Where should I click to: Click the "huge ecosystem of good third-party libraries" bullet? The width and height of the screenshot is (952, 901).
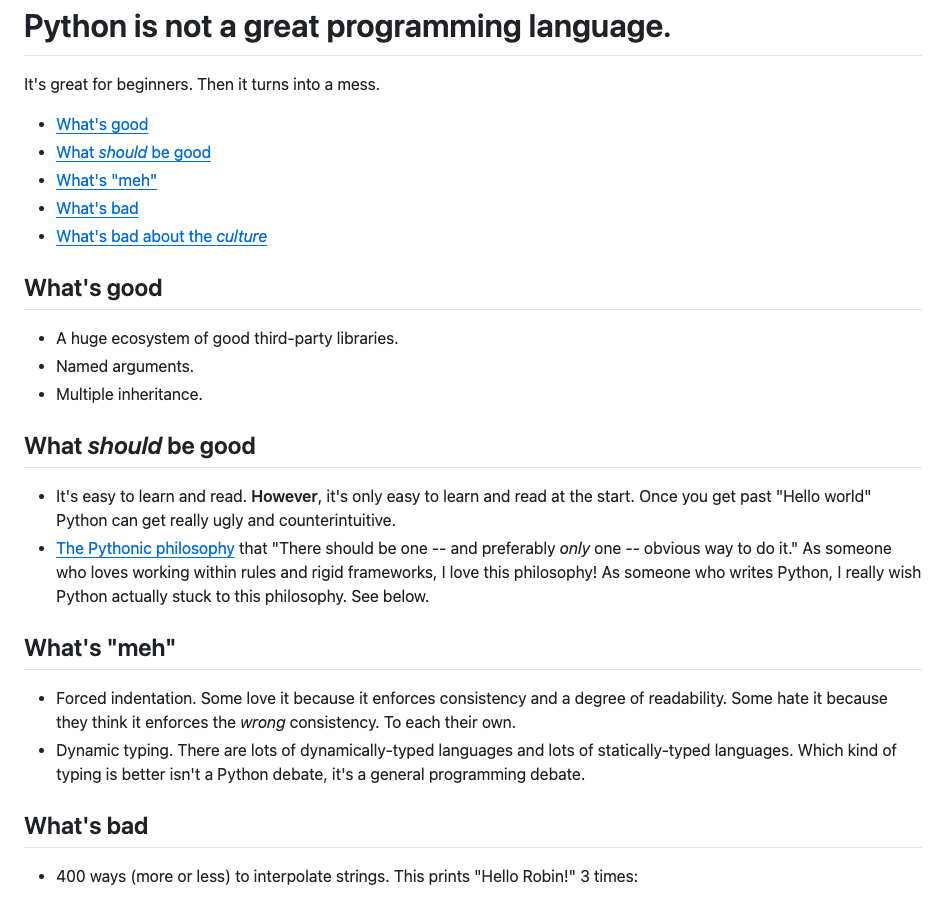[227, 338]
